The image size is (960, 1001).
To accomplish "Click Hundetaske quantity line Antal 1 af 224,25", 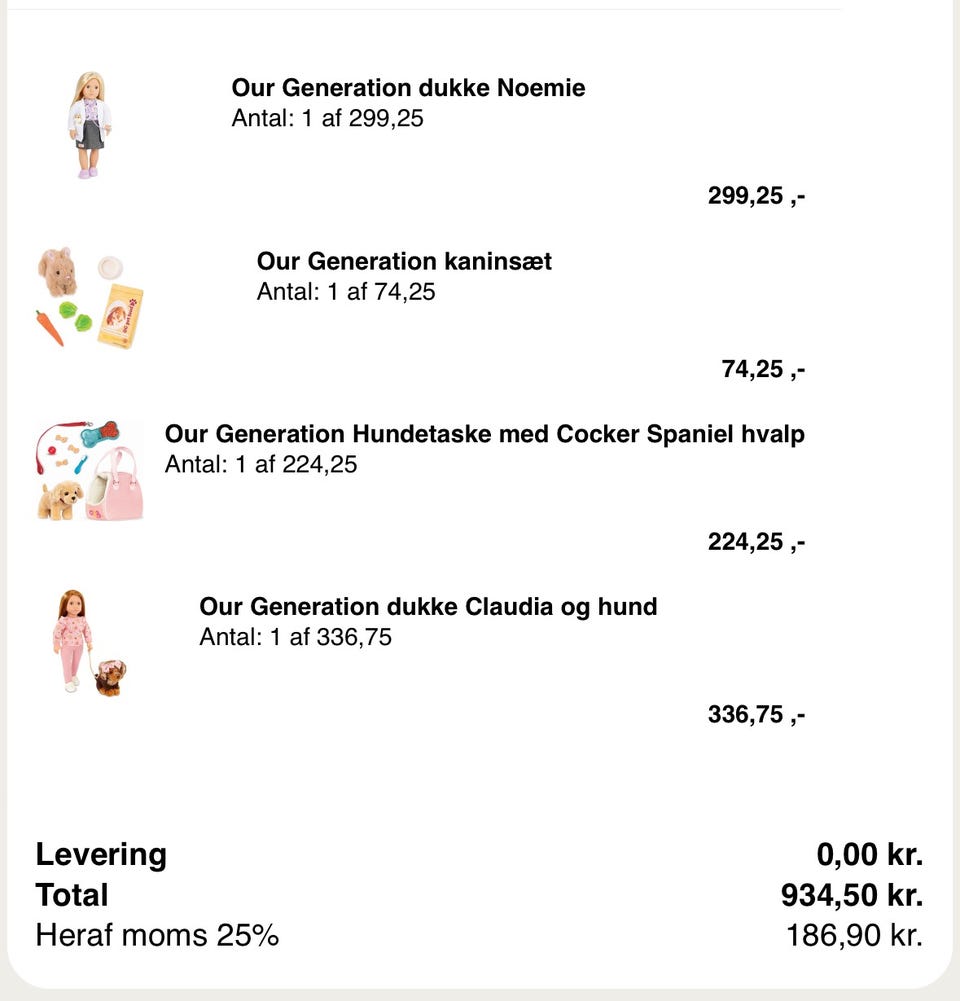I will click(x=261, y=465).
